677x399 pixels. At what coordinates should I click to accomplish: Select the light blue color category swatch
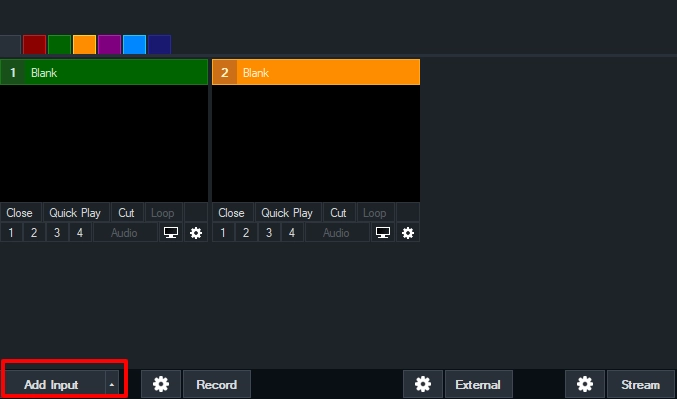[135, 45]
